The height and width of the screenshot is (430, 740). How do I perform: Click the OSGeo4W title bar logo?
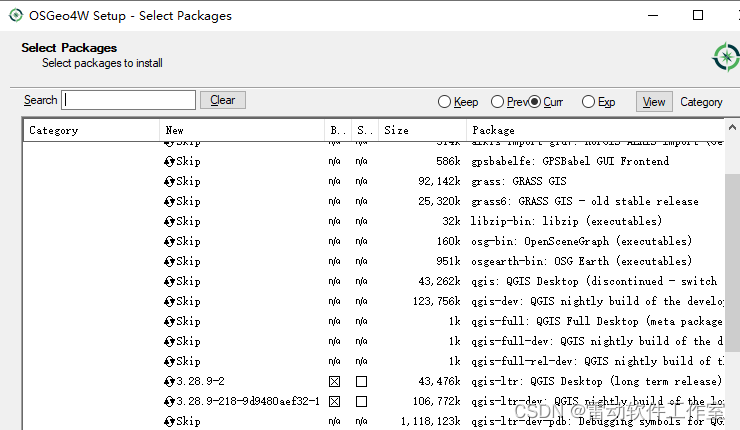16,16
